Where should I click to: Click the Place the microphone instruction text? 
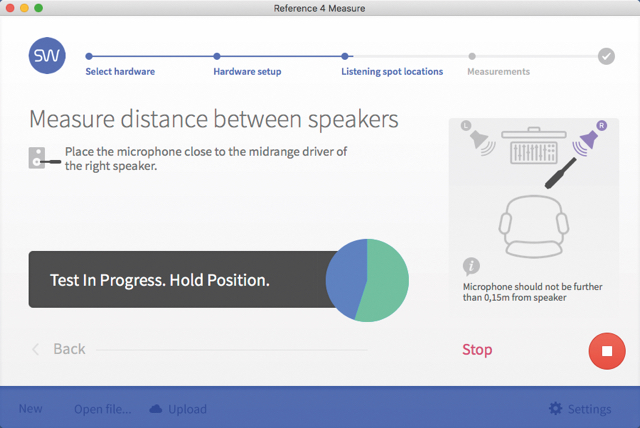206,158
